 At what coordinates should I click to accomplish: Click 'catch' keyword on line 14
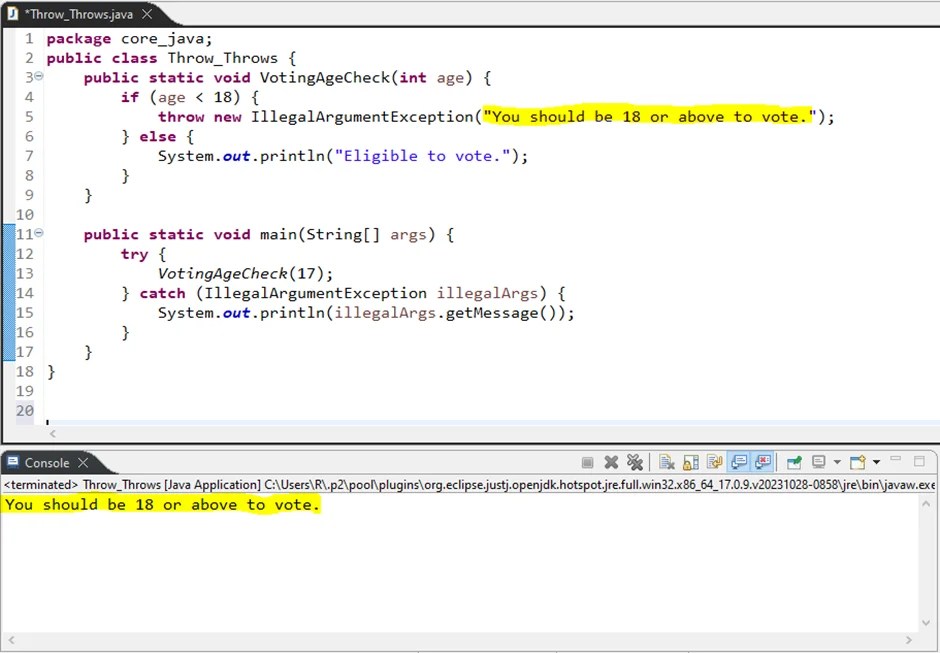tap(162, 293)
